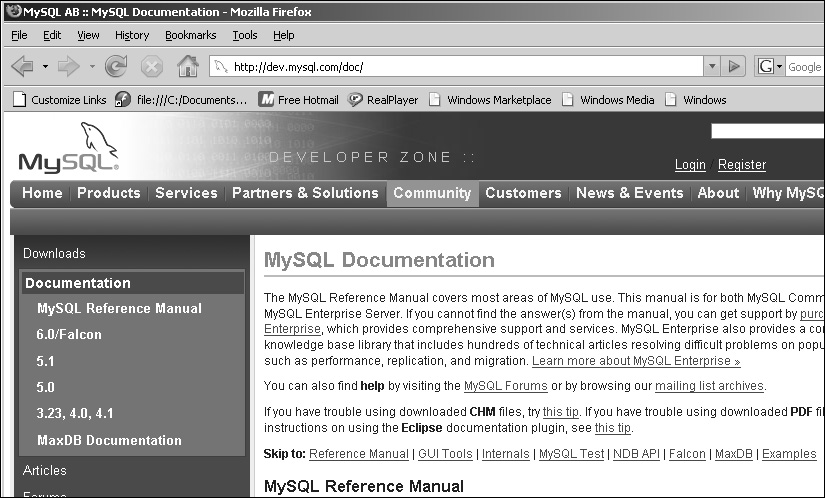Skip to Internals link

point(506,454)
